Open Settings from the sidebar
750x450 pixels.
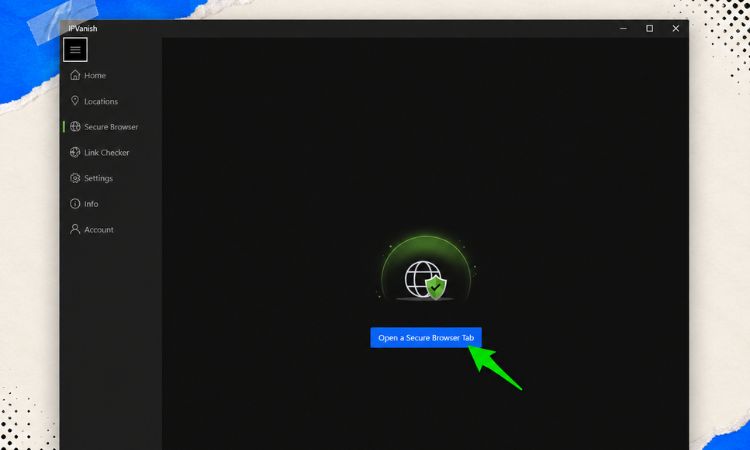(x=99, y=178)
